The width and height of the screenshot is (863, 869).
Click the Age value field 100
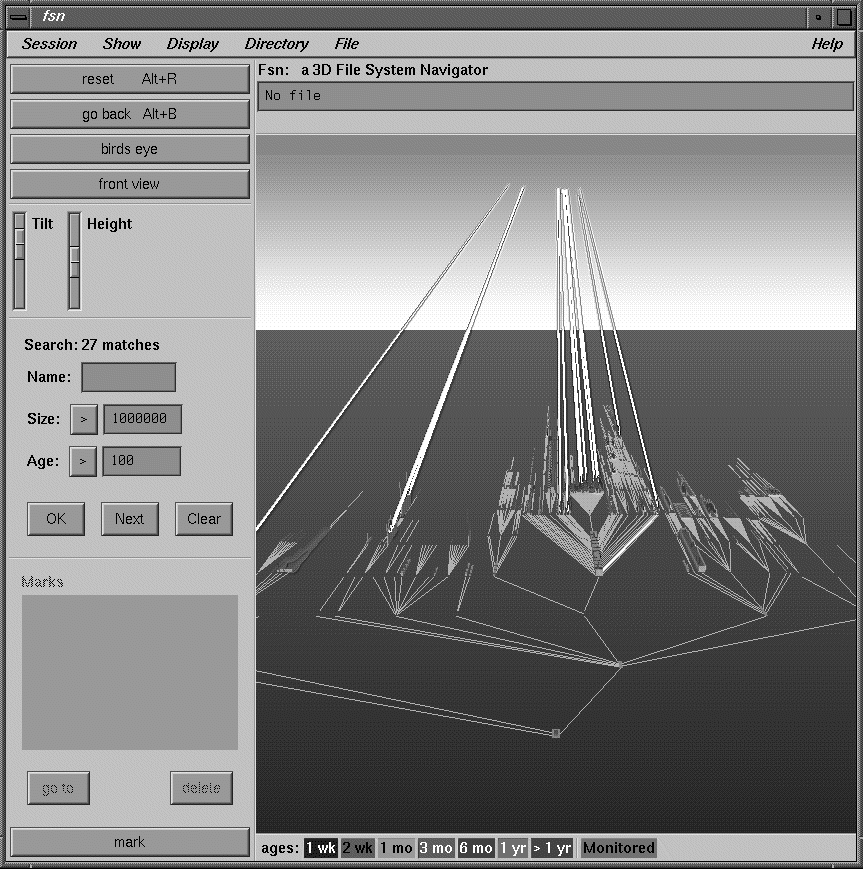pos(141,461)
